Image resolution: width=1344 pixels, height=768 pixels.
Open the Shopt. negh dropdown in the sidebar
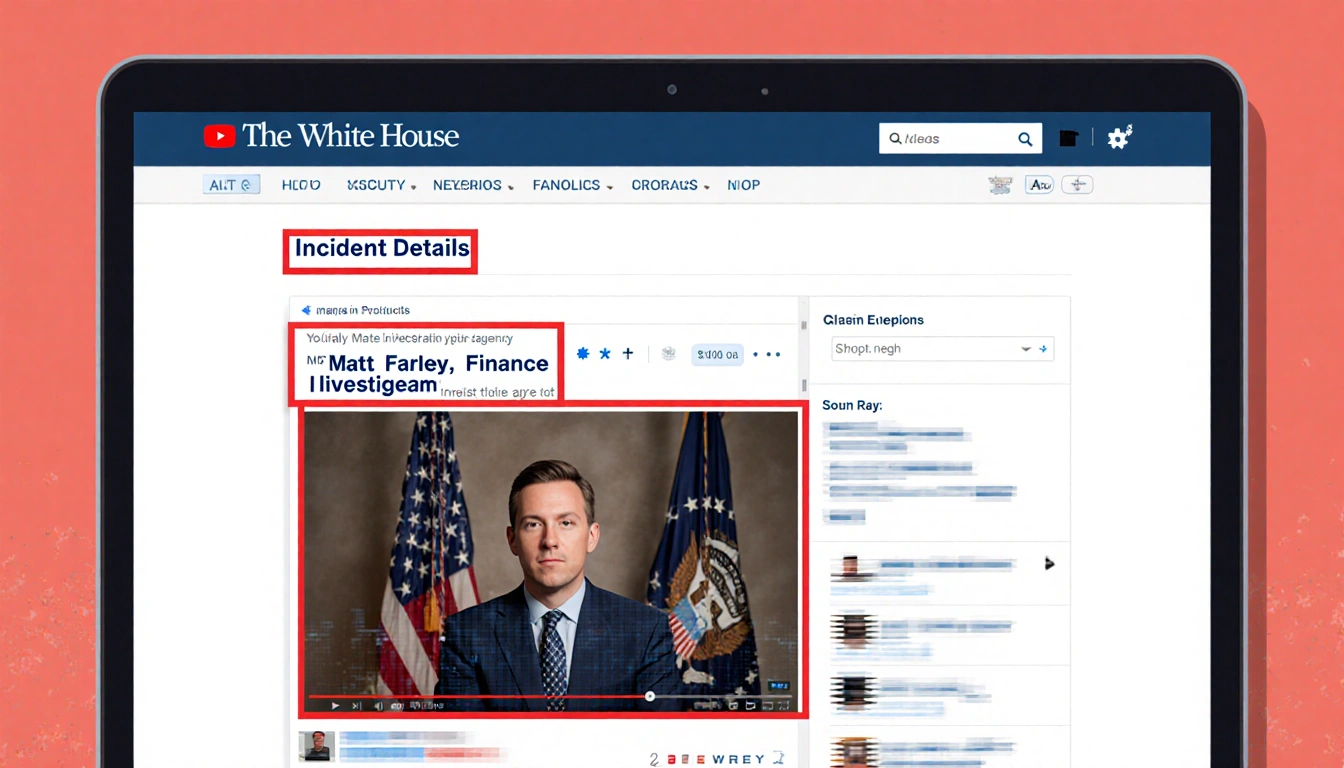pos(941,348)
